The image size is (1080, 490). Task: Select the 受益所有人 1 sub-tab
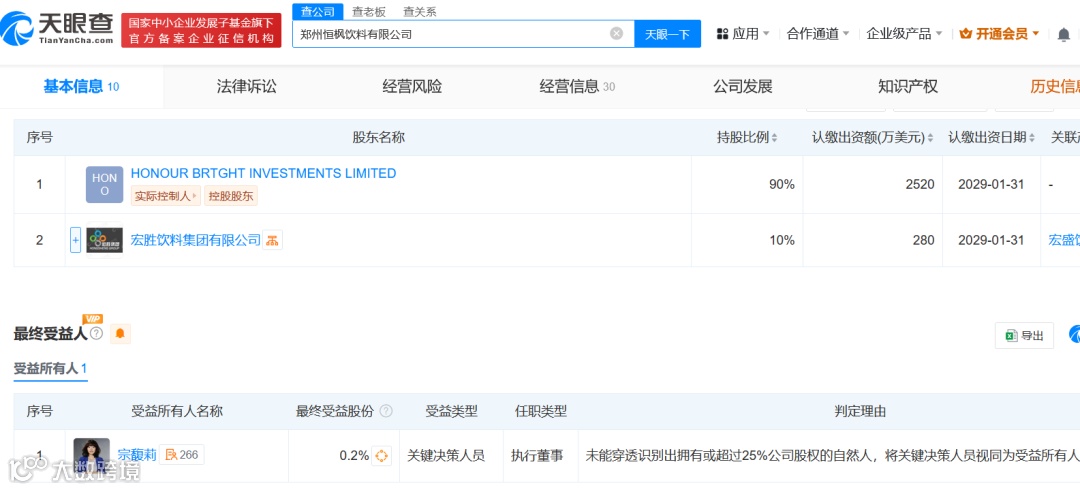(50, 369)
